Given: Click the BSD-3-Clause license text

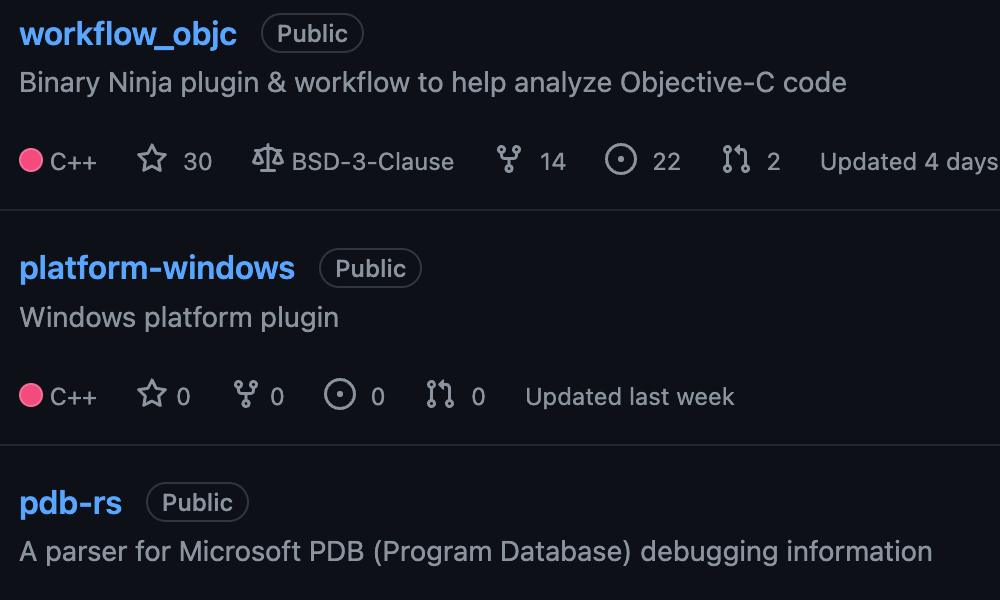Looking at the screenshot, I should [372, 161].
